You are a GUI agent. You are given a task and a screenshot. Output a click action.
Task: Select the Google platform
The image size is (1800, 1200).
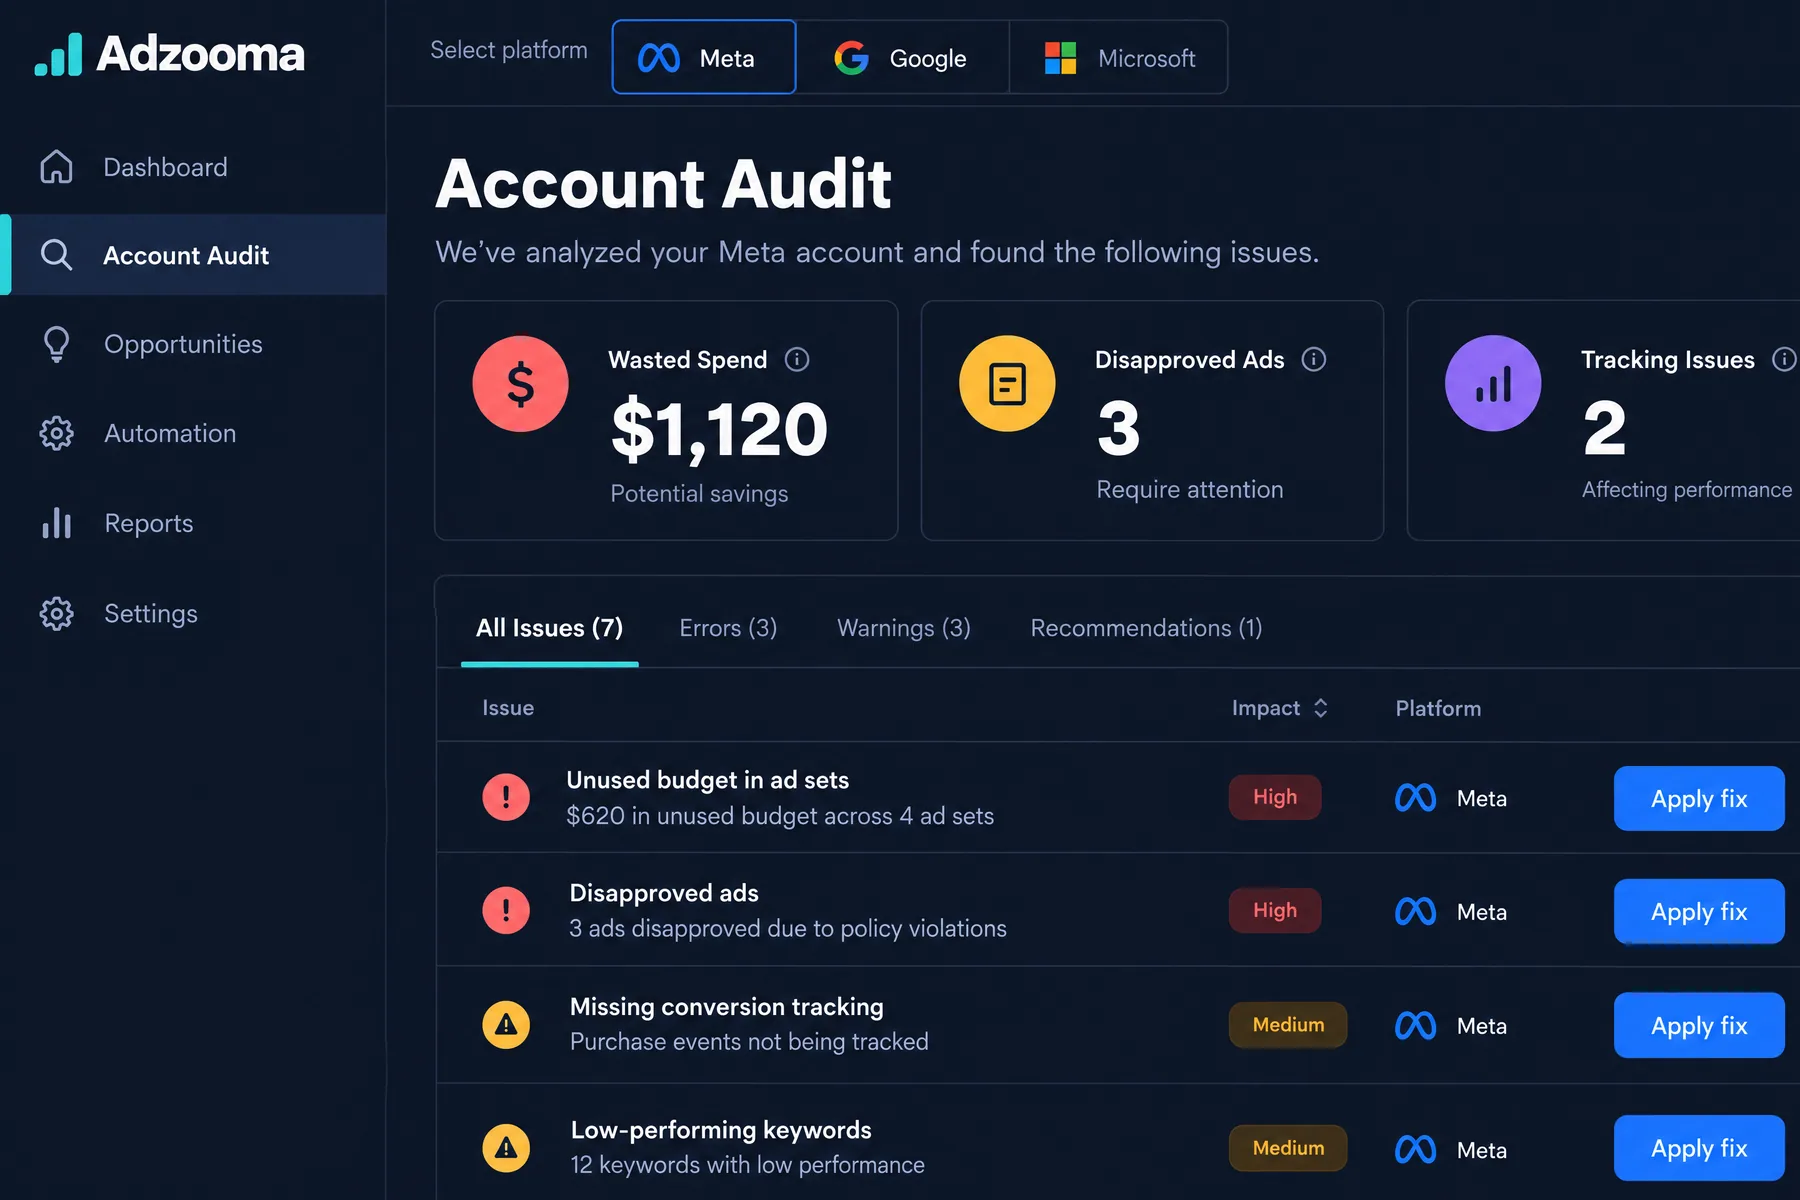(x=903, y=57)
